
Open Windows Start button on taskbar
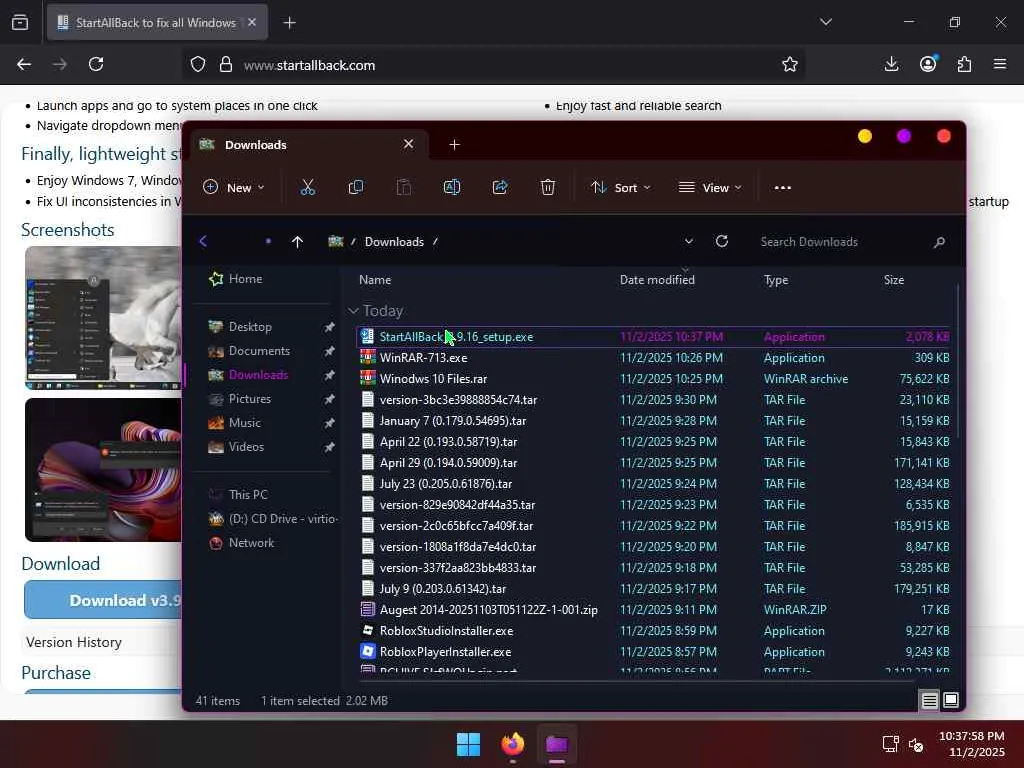[x=468, y=744]
